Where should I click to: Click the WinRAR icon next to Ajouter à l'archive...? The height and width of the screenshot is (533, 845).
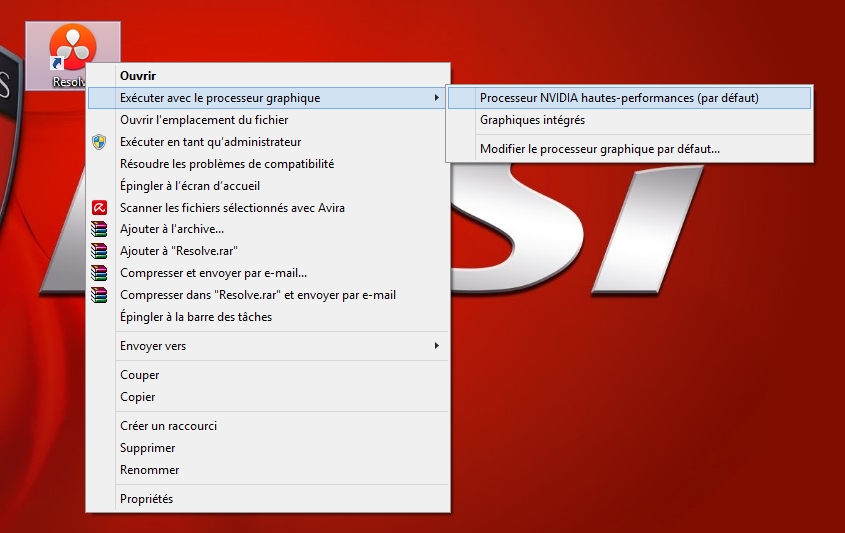(x=99, y=229)
